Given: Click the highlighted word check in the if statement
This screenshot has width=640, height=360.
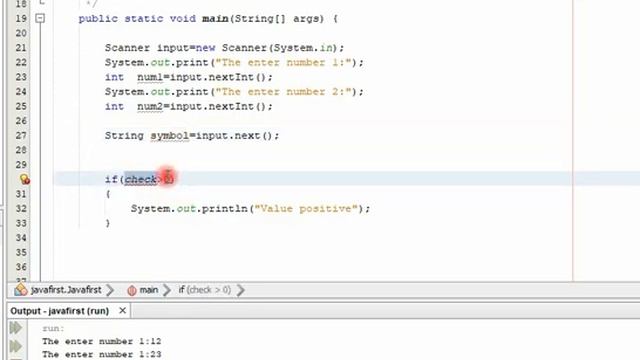Looking at the screenshot, I should 140,179.
